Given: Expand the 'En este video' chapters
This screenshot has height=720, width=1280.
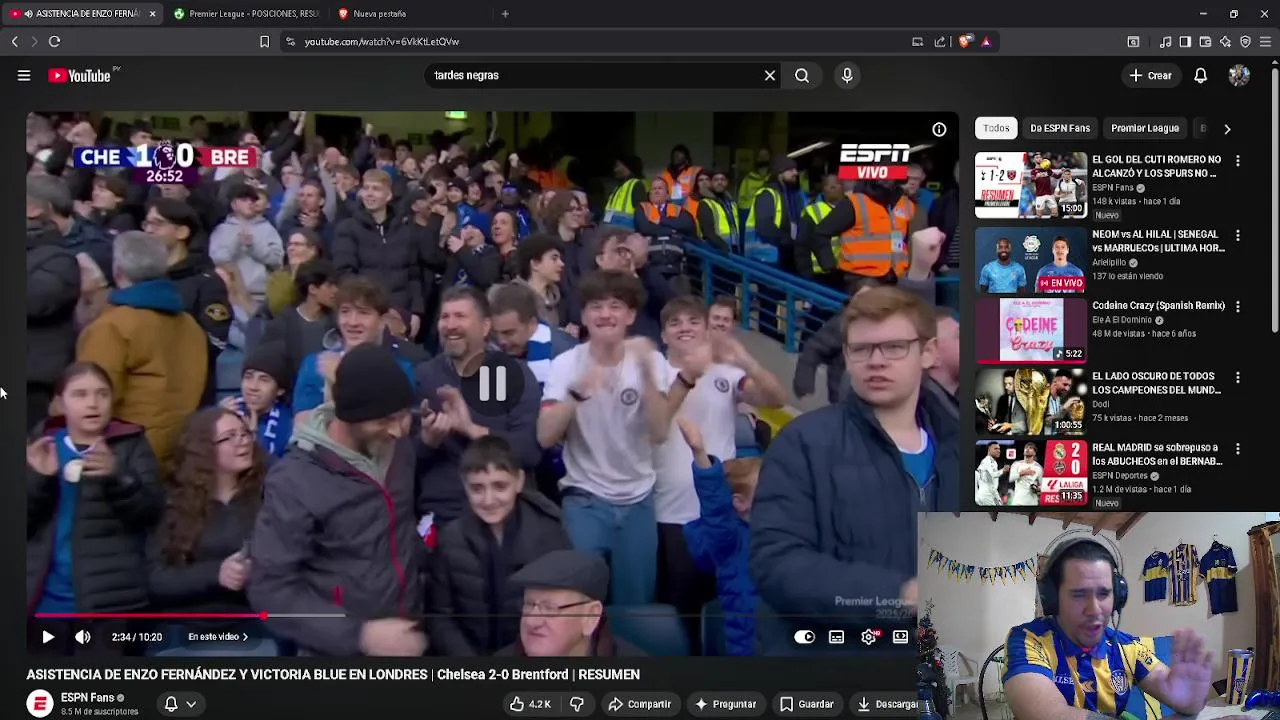Looking at the screenshot, I should pos(218,637).
